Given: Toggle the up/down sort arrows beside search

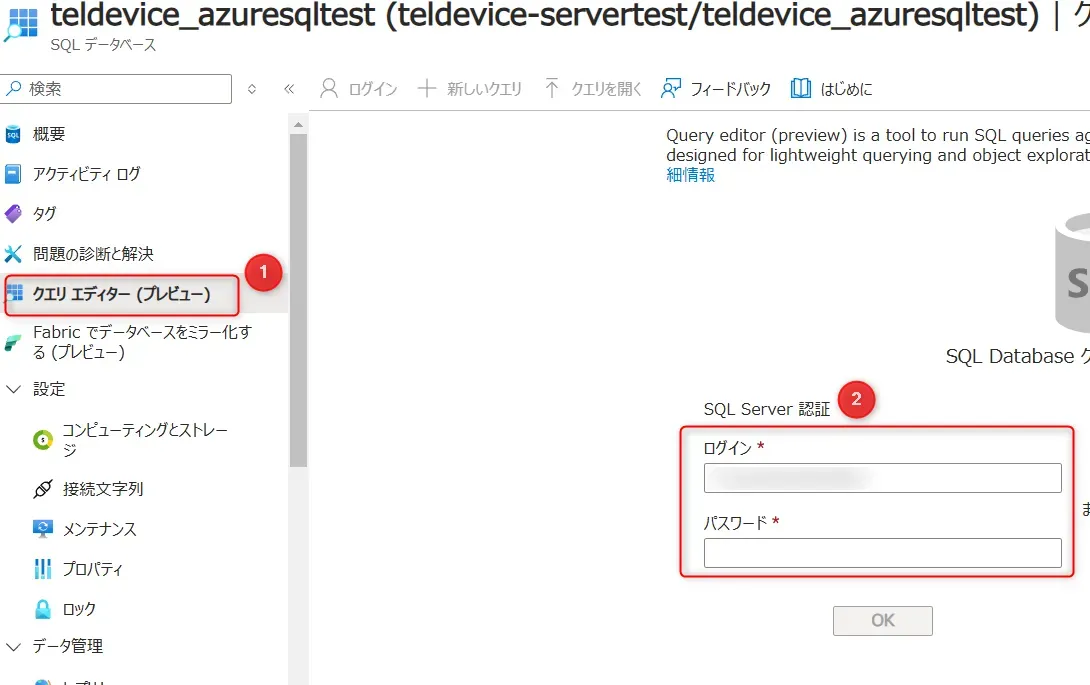Looking at the screenshot, I should click(252, 89).
